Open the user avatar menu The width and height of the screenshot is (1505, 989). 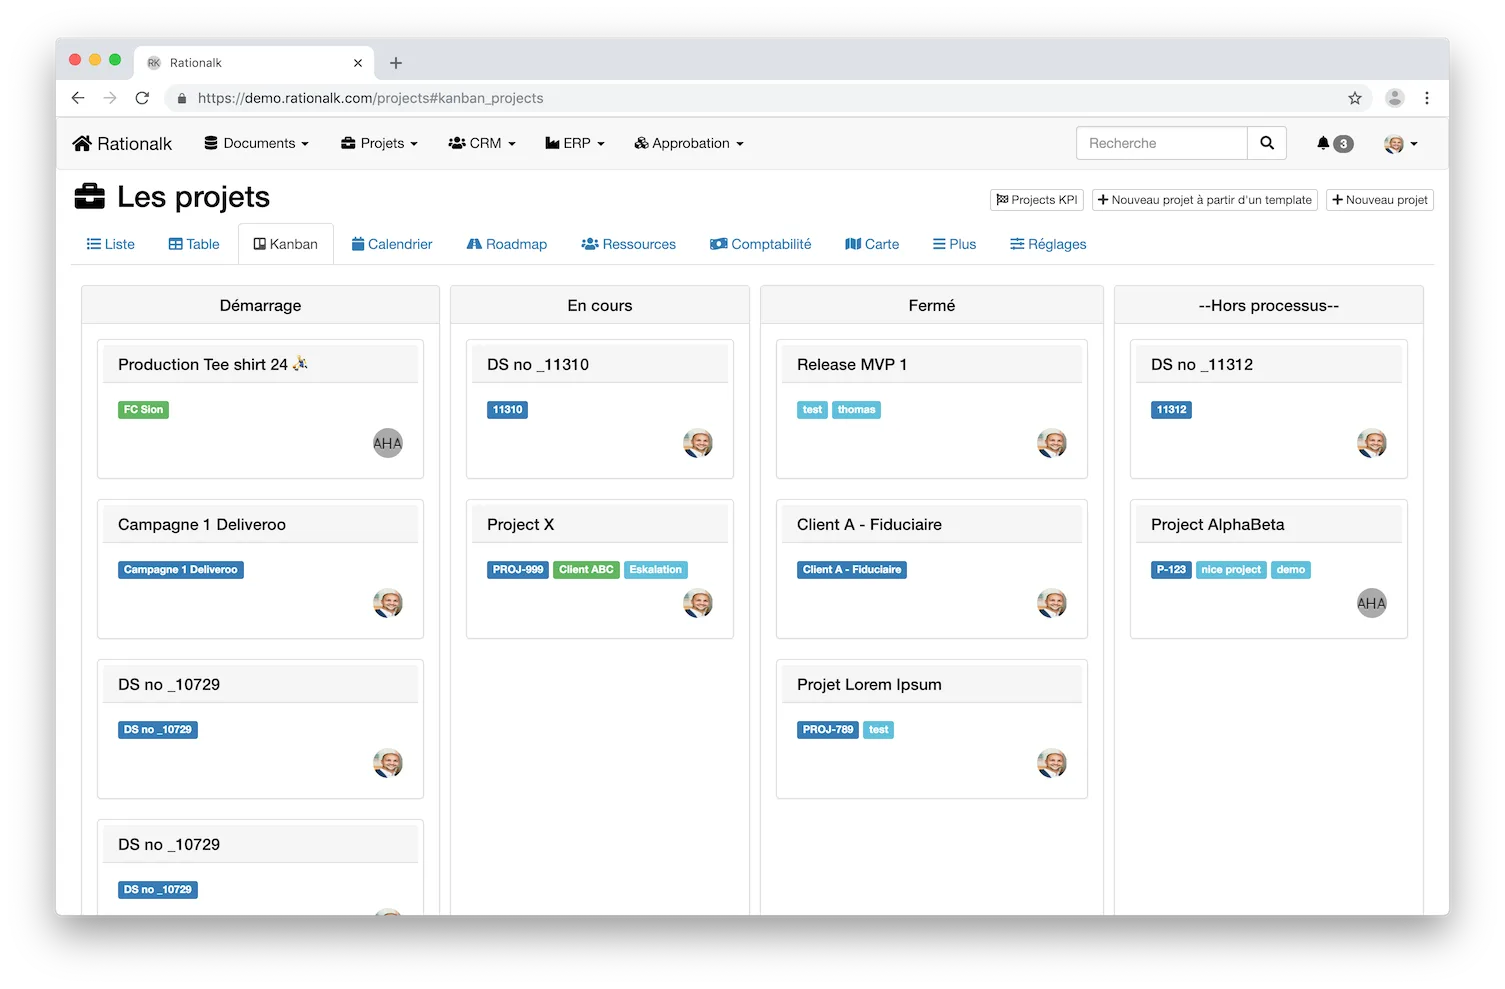1401,144
